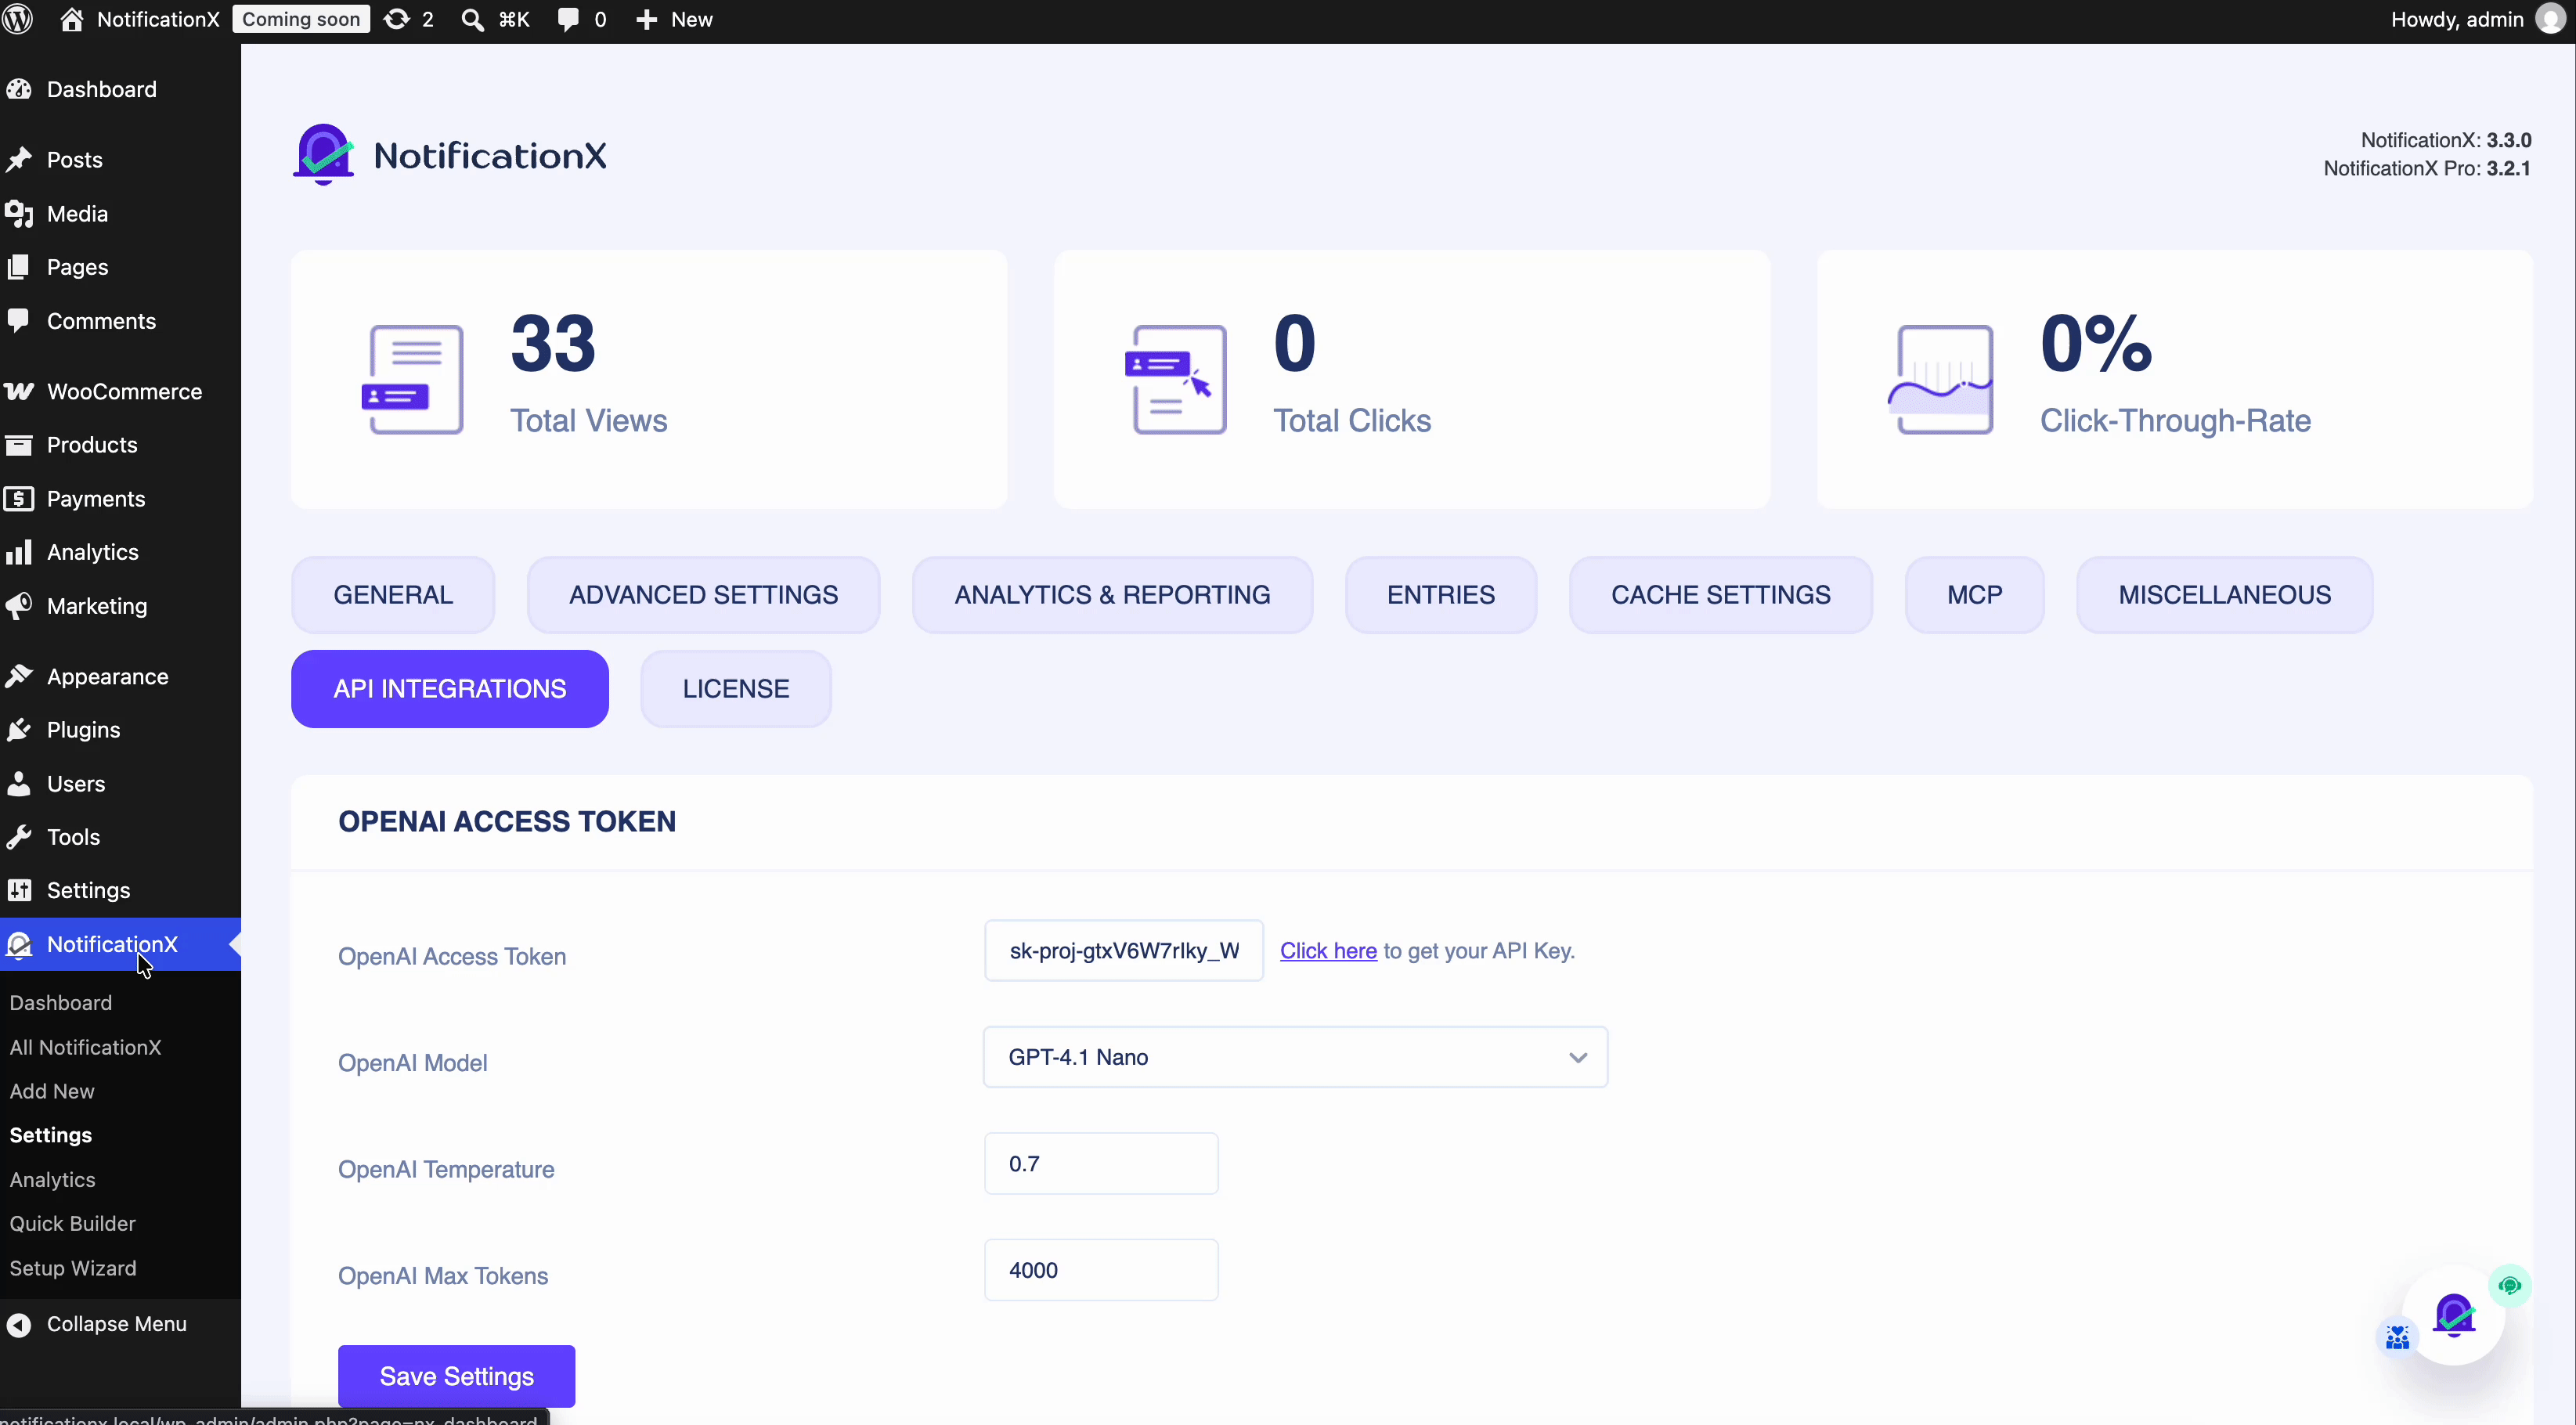
Task: Open the ANALYTICS & REPORTING tab
Action: pos(1112,595)
